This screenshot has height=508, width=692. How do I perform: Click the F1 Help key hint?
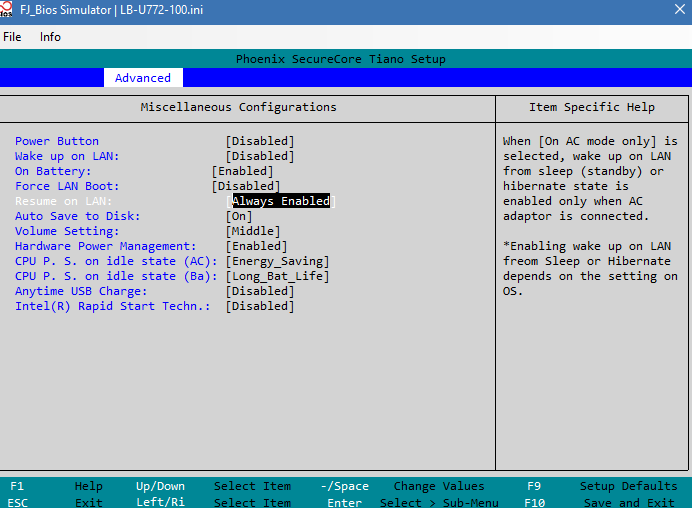point(56,486)
